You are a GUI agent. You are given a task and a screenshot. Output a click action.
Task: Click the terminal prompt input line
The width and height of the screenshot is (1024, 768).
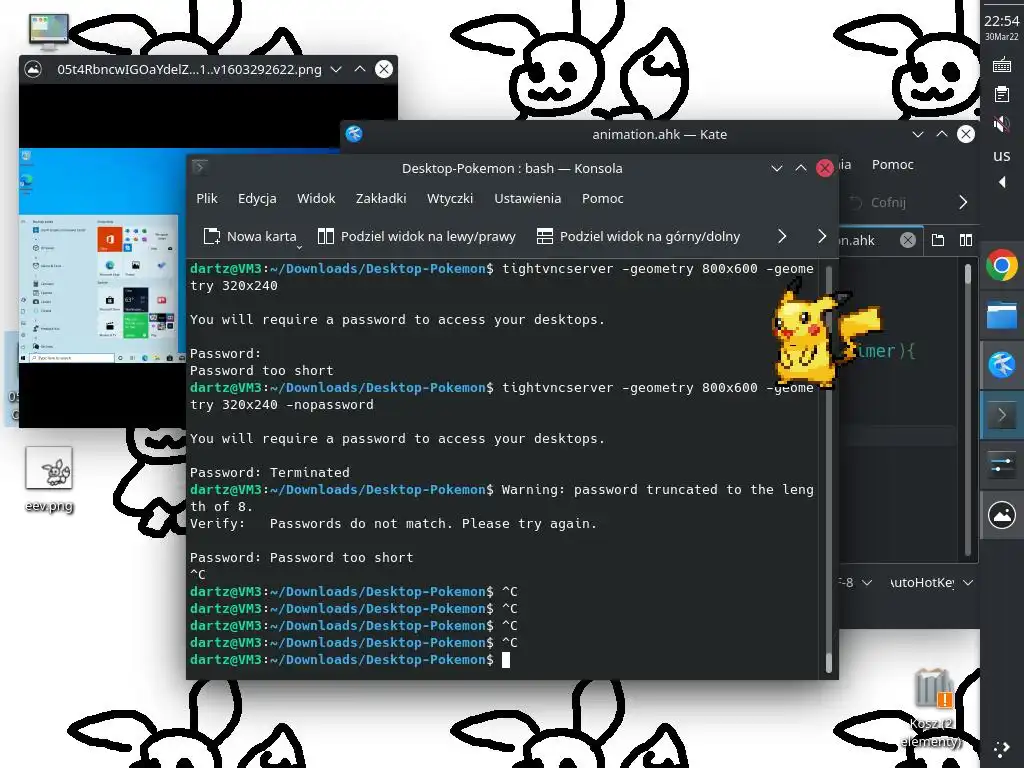tap(501, 660)
